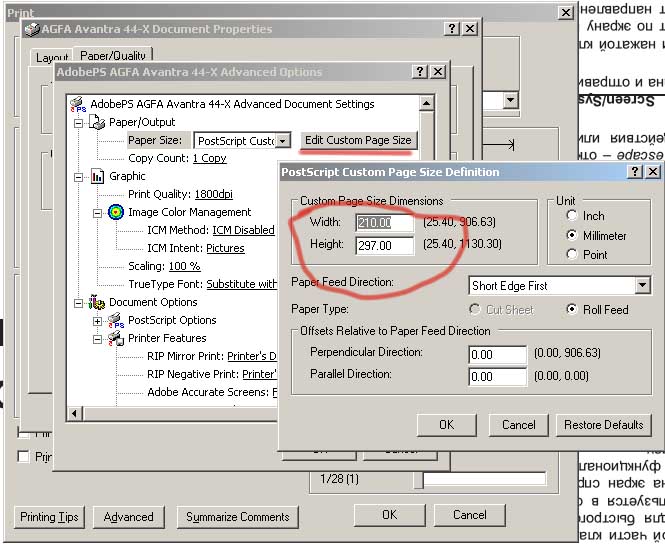Click the 'ICM Disabled' method value
The width and height of the screenshot is (665, 544).
pos(243,230)
